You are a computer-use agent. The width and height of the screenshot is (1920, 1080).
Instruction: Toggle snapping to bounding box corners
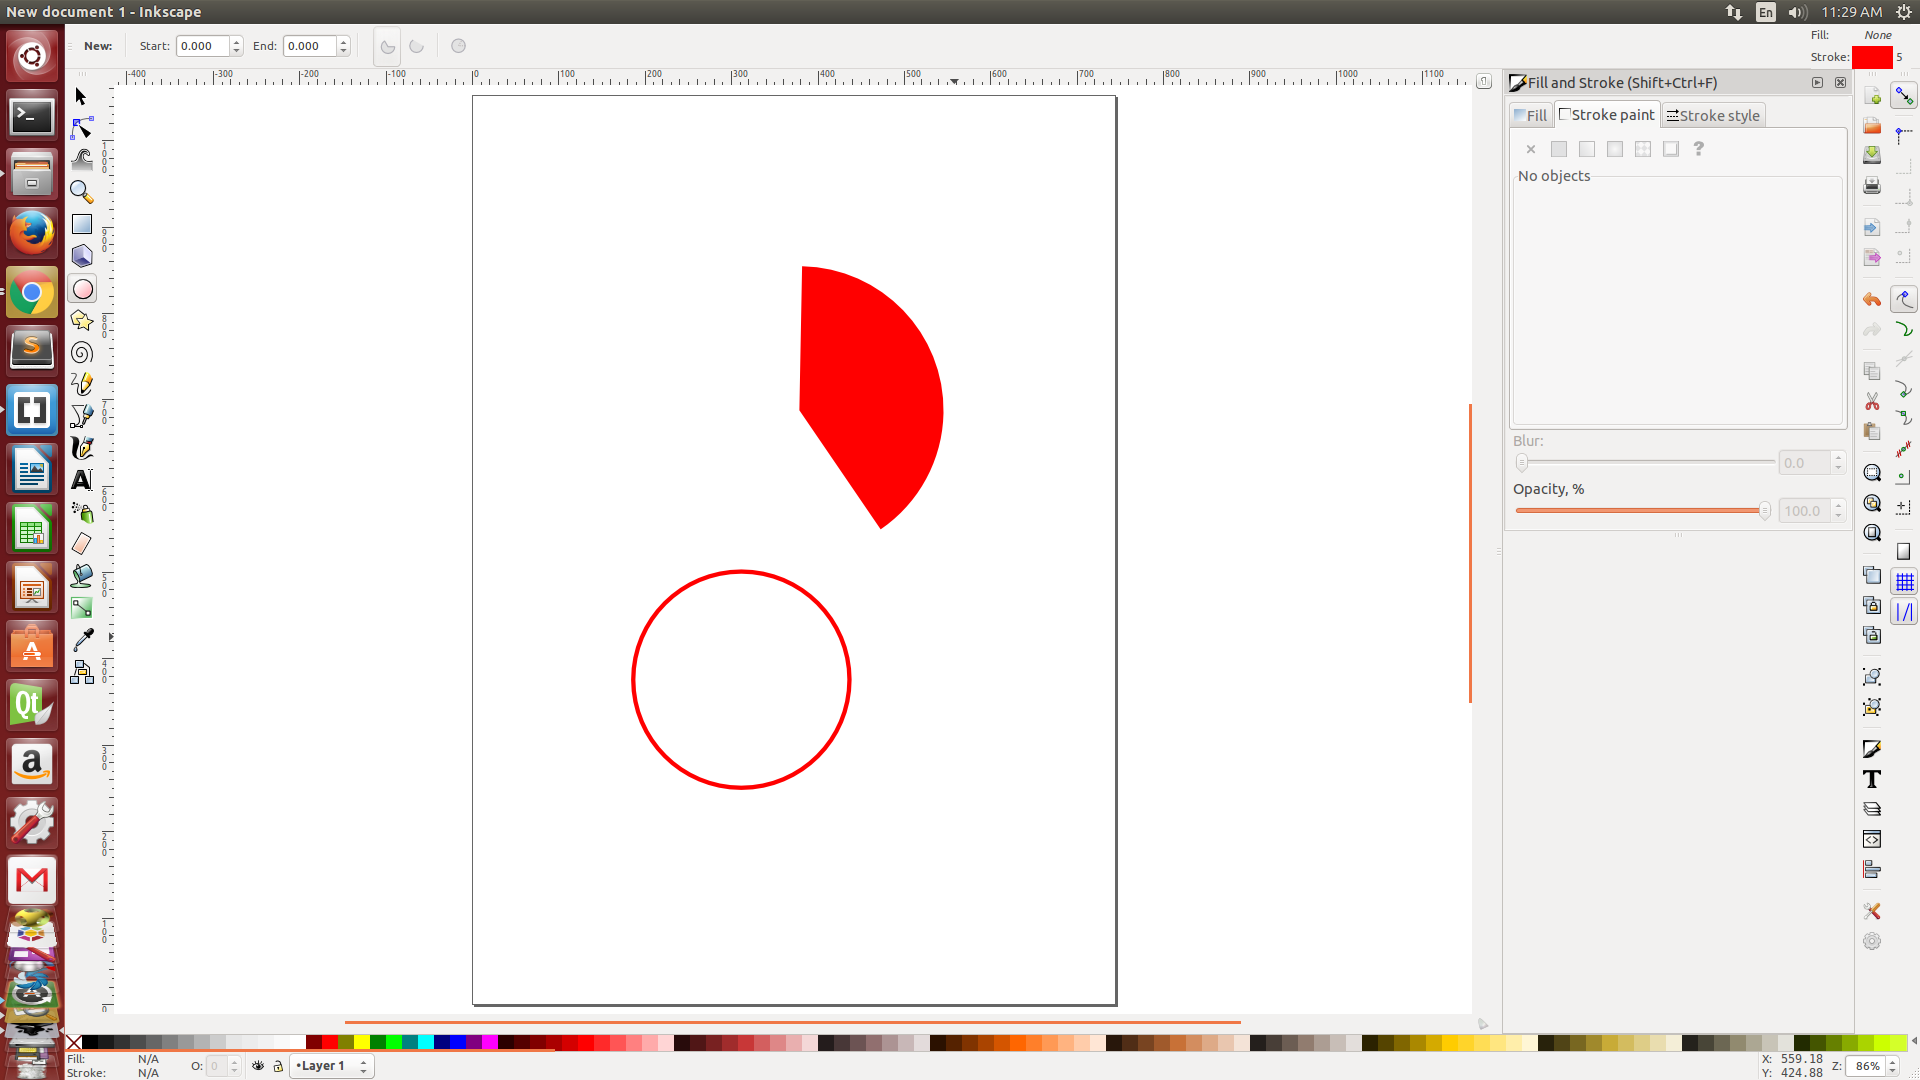coord(1904,198)
